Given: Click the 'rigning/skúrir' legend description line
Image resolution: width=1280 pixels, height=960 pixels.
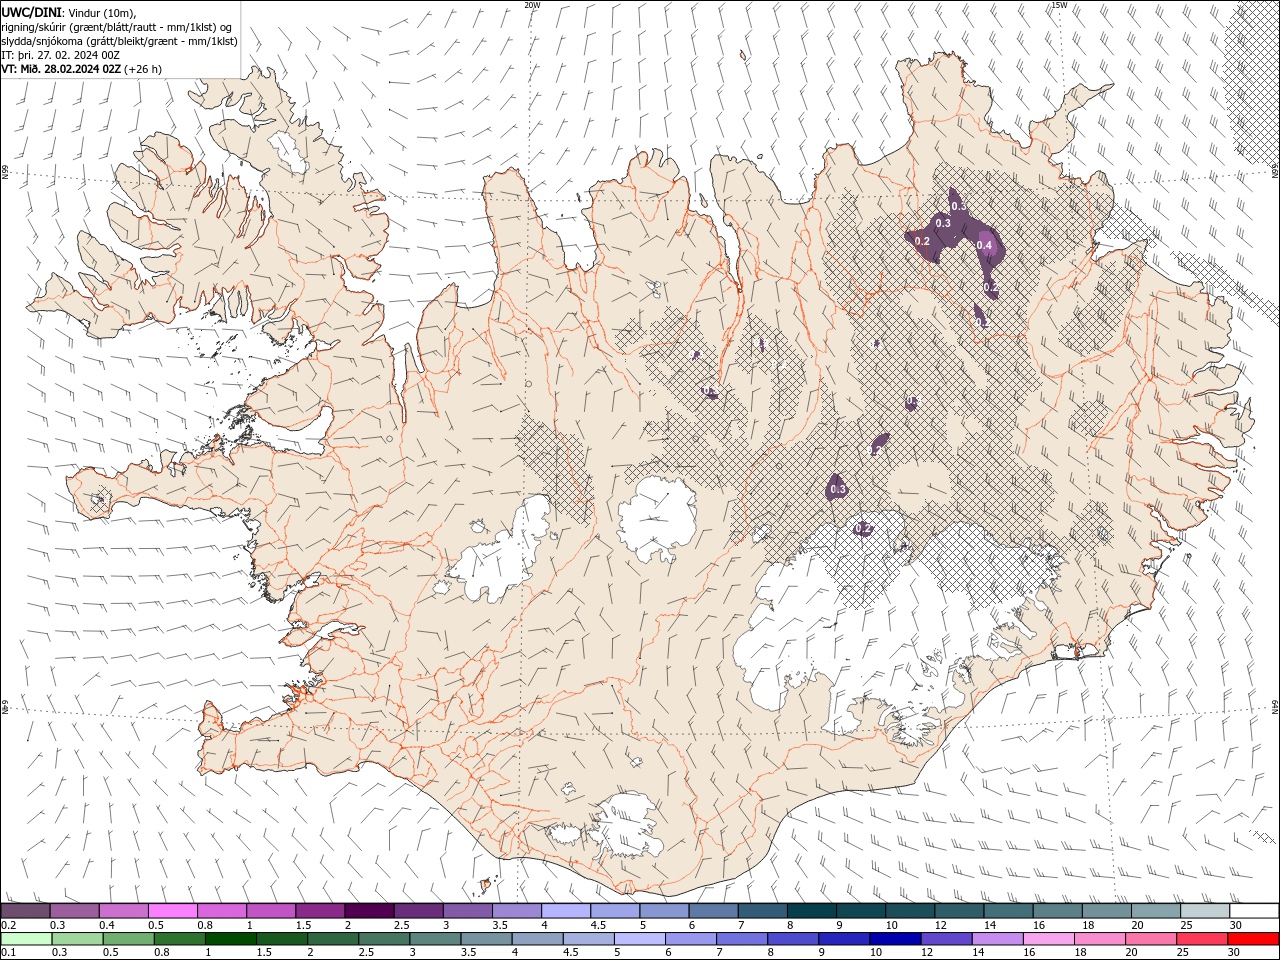Looking at the screenshot, I should (x=118, y=26).
